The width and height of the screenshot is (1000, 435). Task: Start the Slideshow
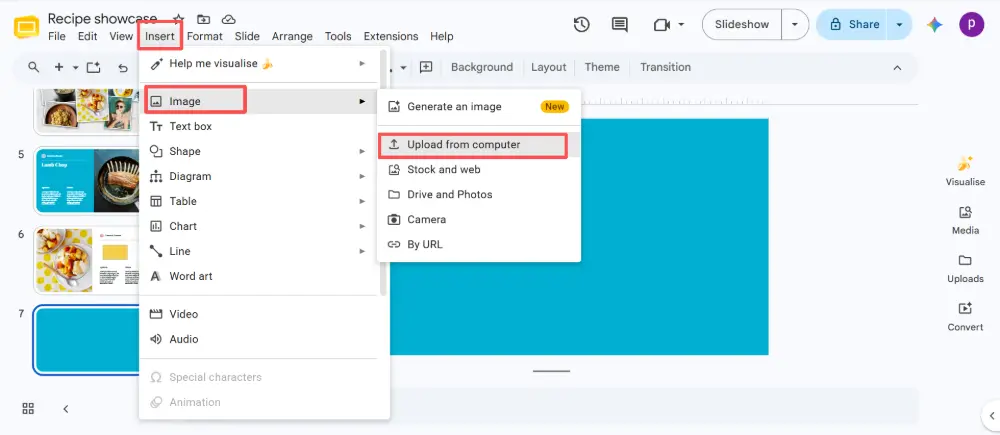(742, 25)
